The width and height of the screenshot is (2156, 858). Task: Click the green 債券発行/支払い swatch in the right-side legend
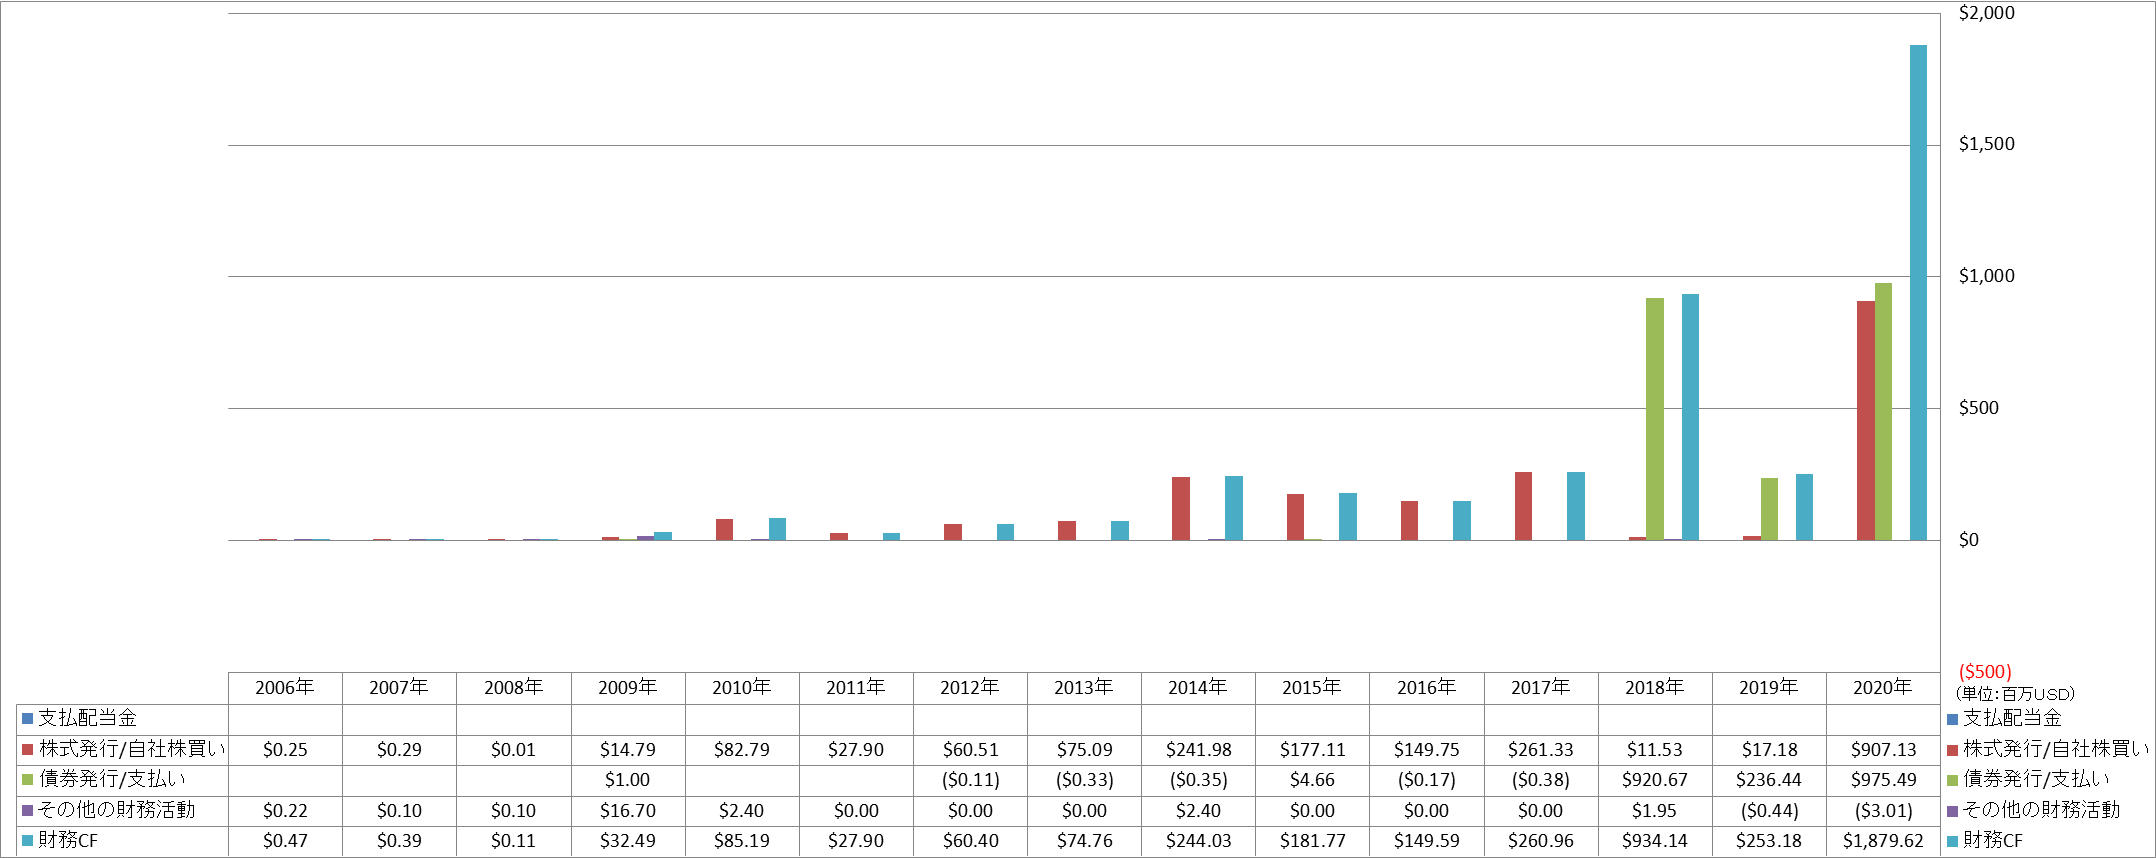(1952, 780)
